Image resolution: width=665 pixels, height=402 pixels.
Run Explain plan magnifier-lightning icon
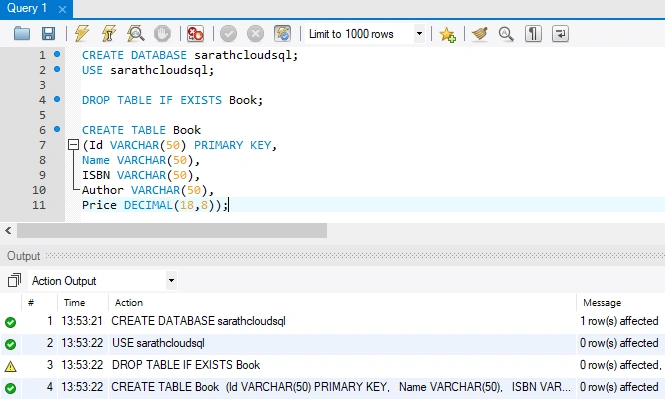click(x=136, y=34)
